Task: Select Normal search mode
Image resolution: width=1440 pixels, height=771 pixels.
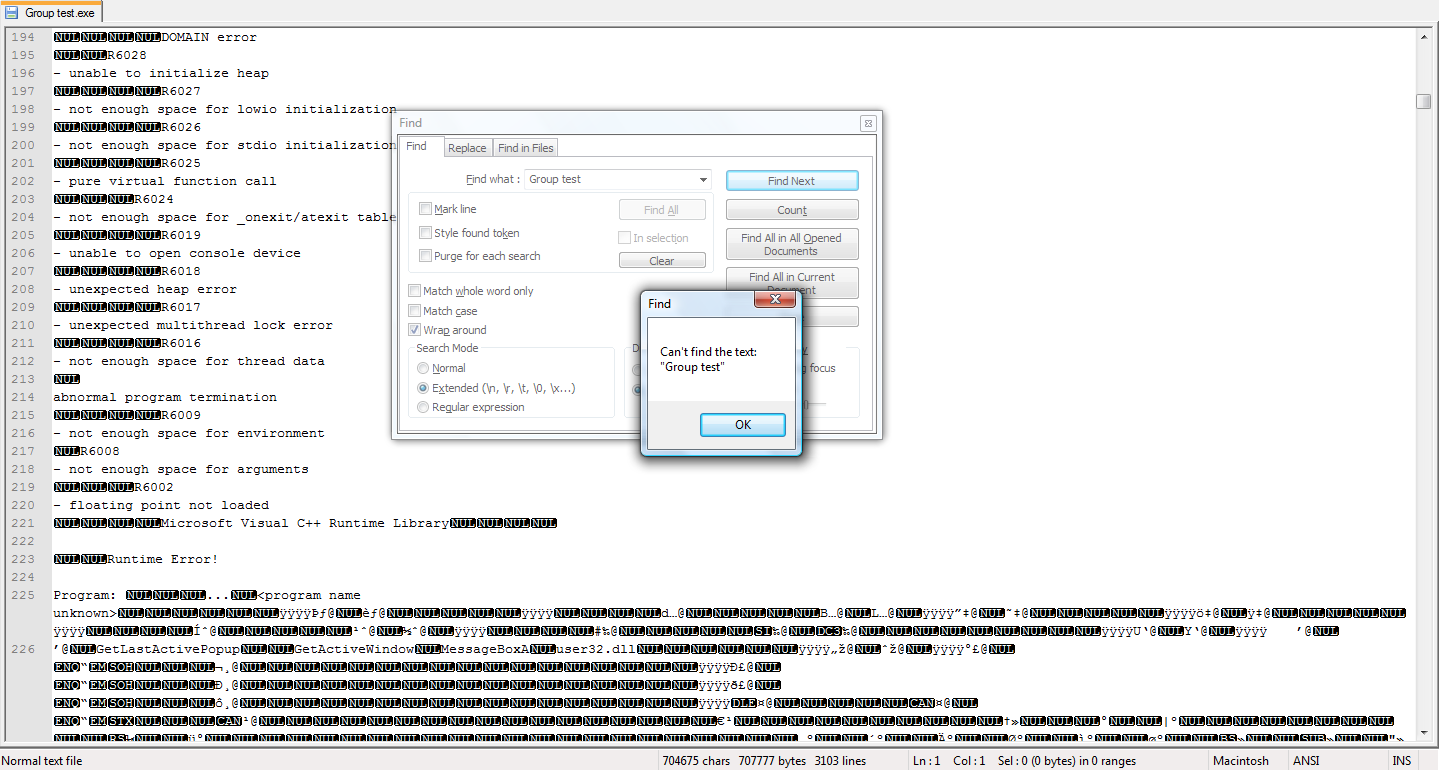Action: pos(424,368)
